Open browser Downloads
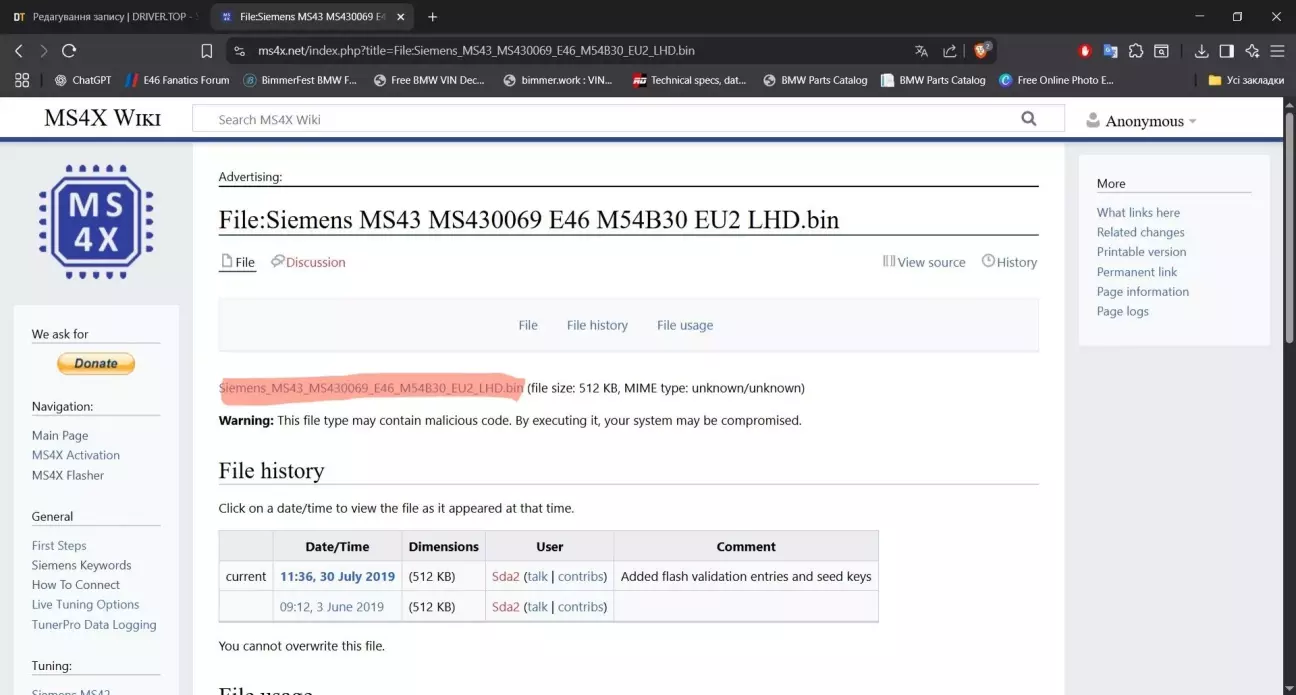The height and width of the screenshot is (695, 1296). click(x=1201, y=51)
